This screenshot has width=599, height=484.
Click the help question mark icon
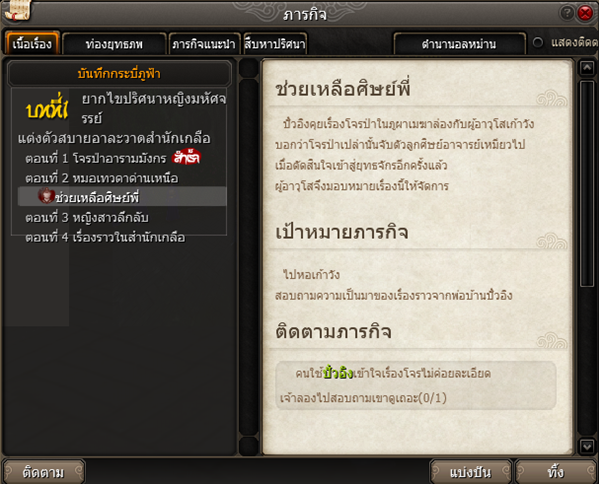pyautogui.click(x=567, y=13)
